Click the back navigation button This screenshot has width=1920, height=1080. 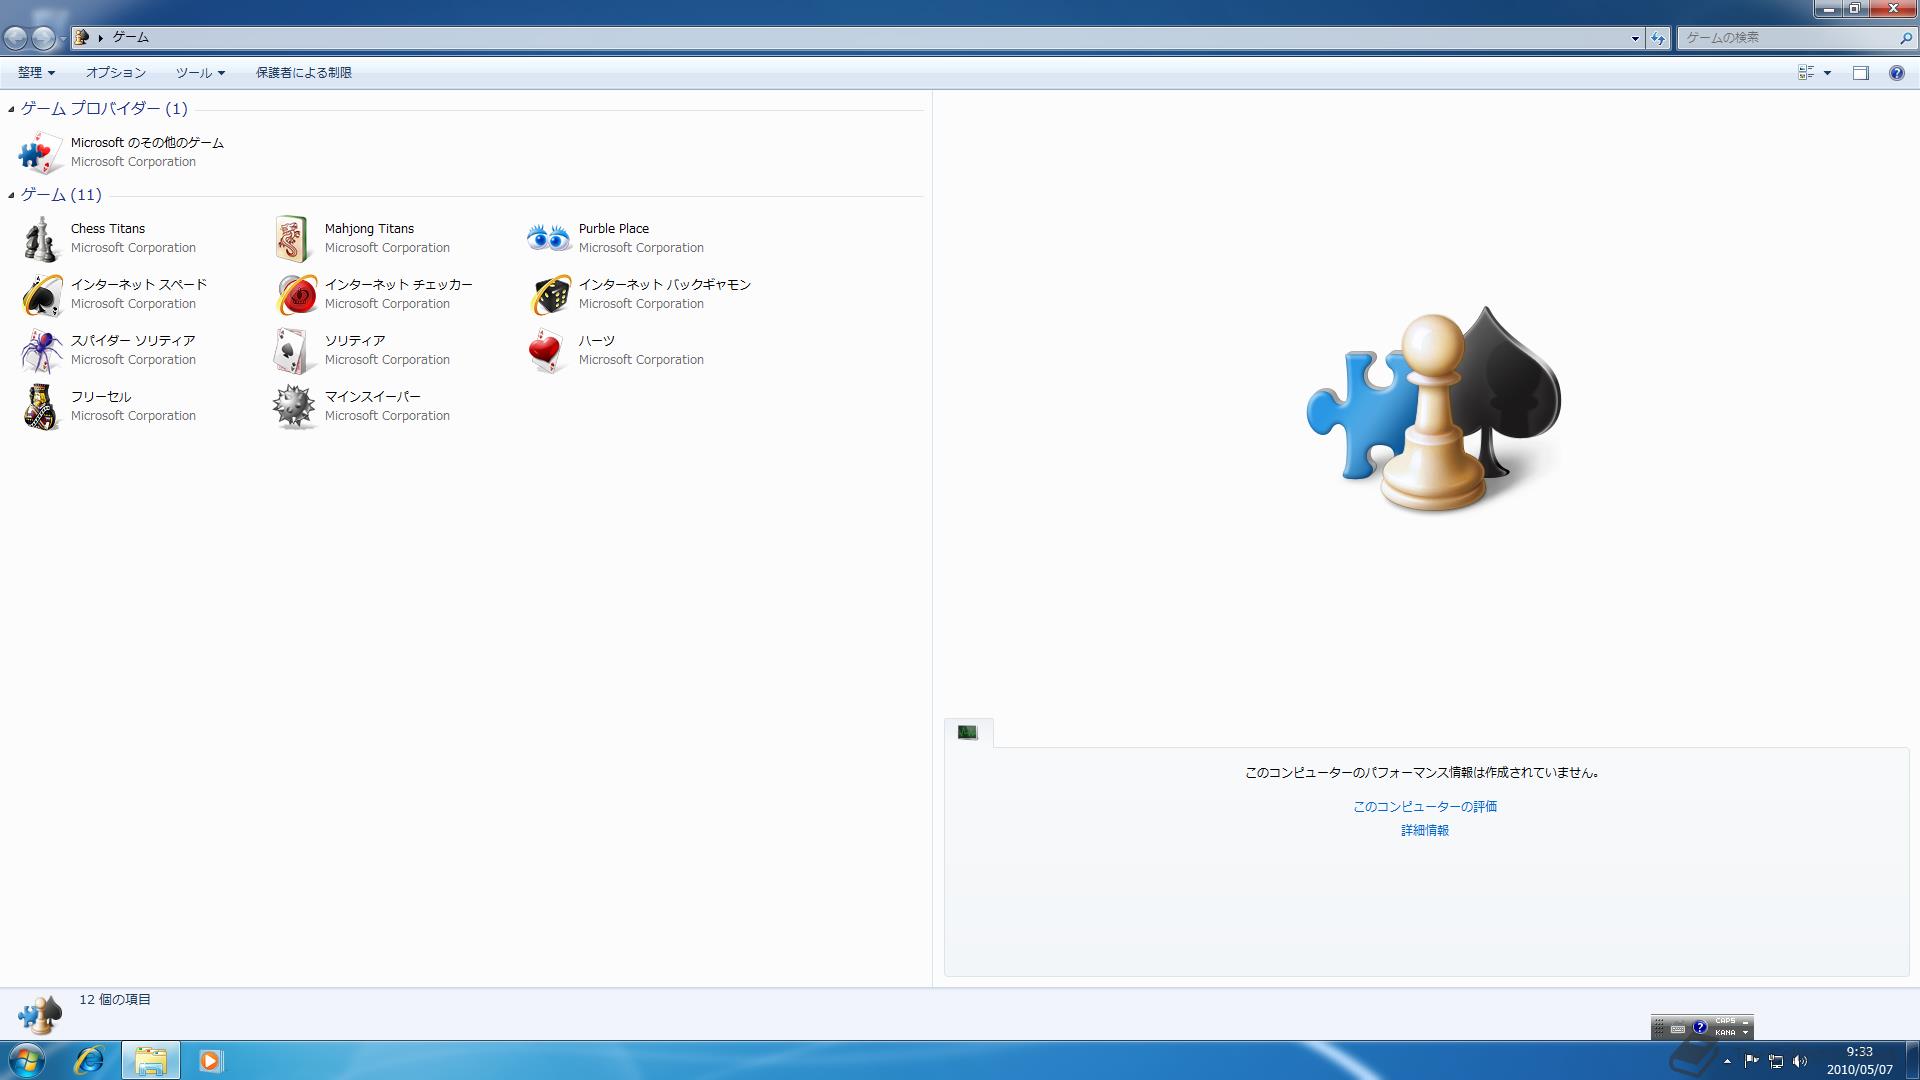15,38
